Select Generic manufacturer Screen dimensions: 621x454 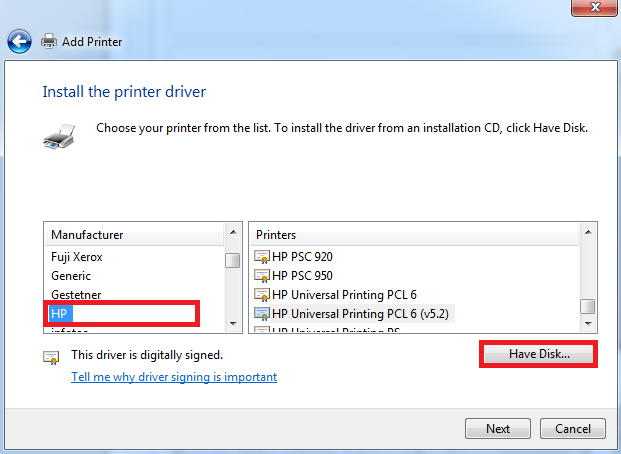point(71,276)
